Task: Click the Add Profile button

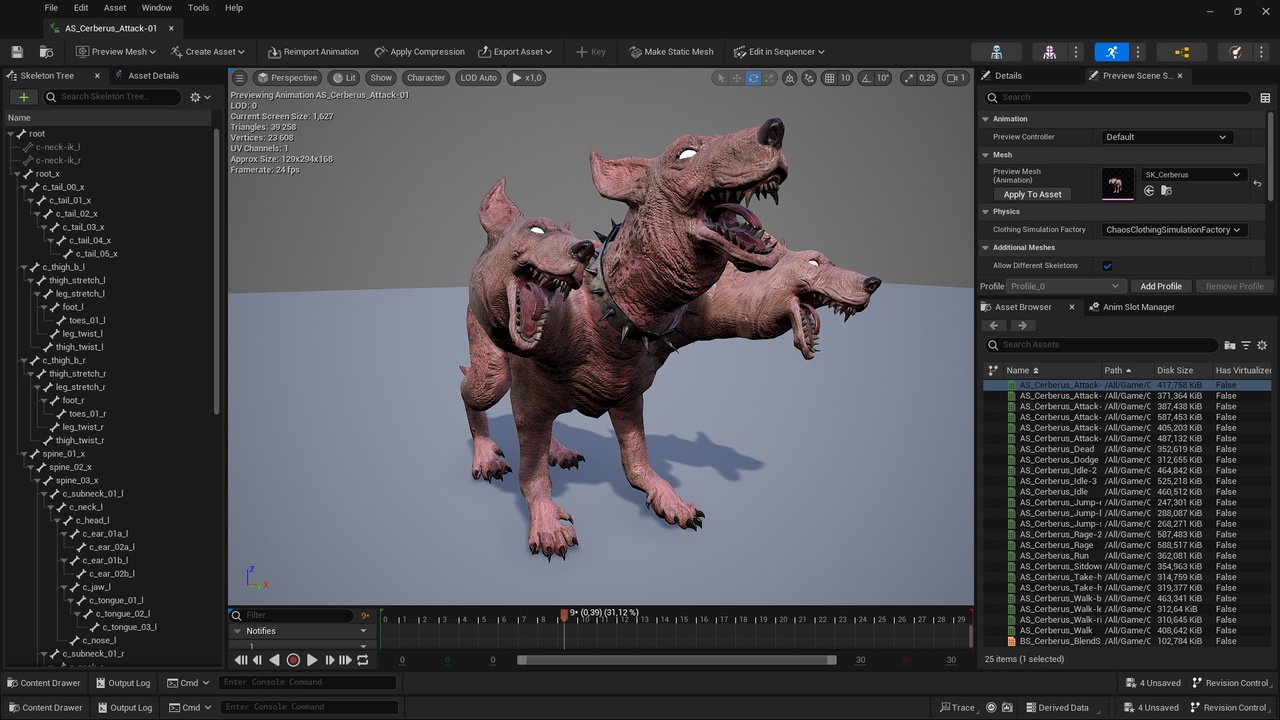Action: [x=1160, y=286]
